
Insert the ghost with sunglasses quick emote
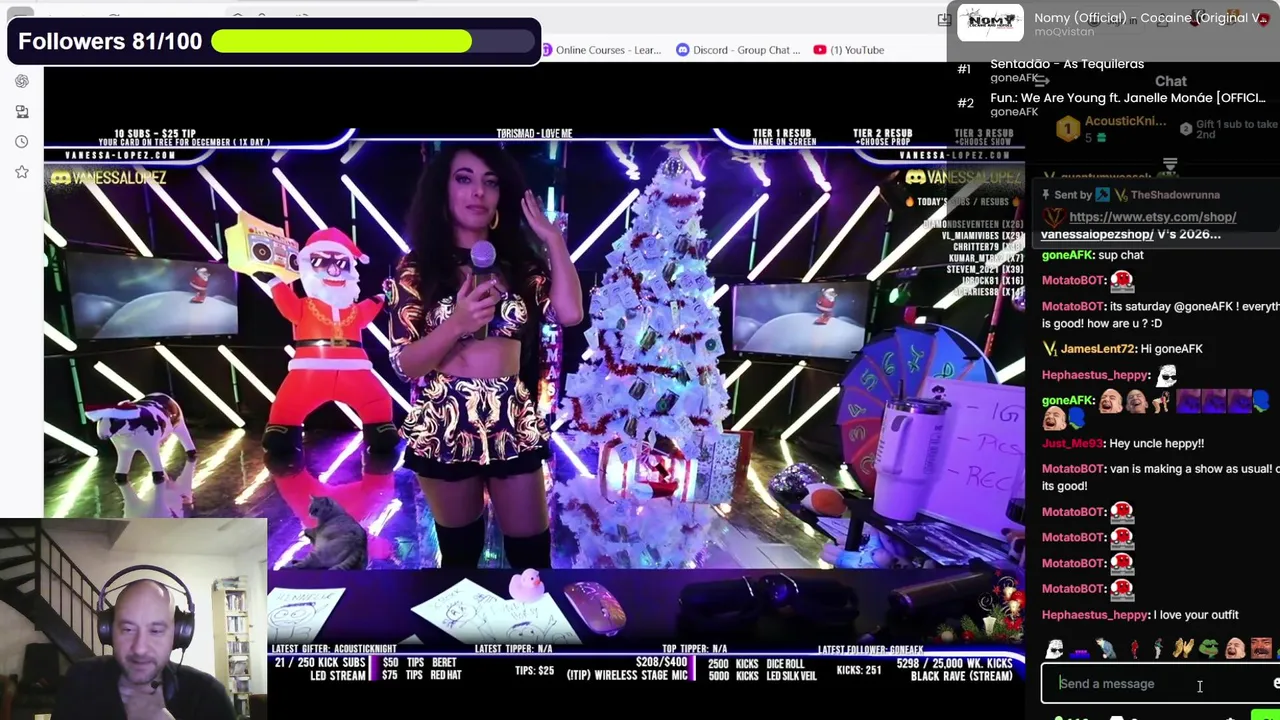pos(1054,649)
